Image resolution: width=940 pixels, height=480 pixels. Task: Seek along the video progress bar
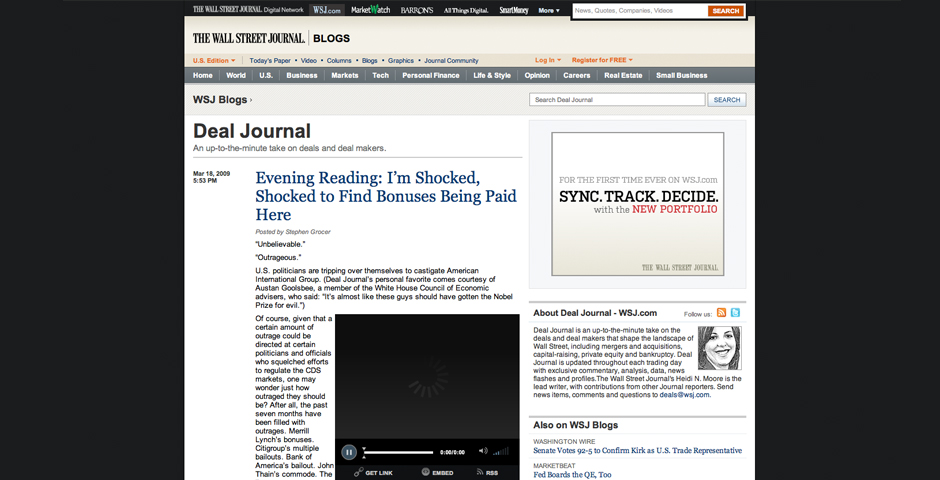pyautogui.click(x=398, y=452)
